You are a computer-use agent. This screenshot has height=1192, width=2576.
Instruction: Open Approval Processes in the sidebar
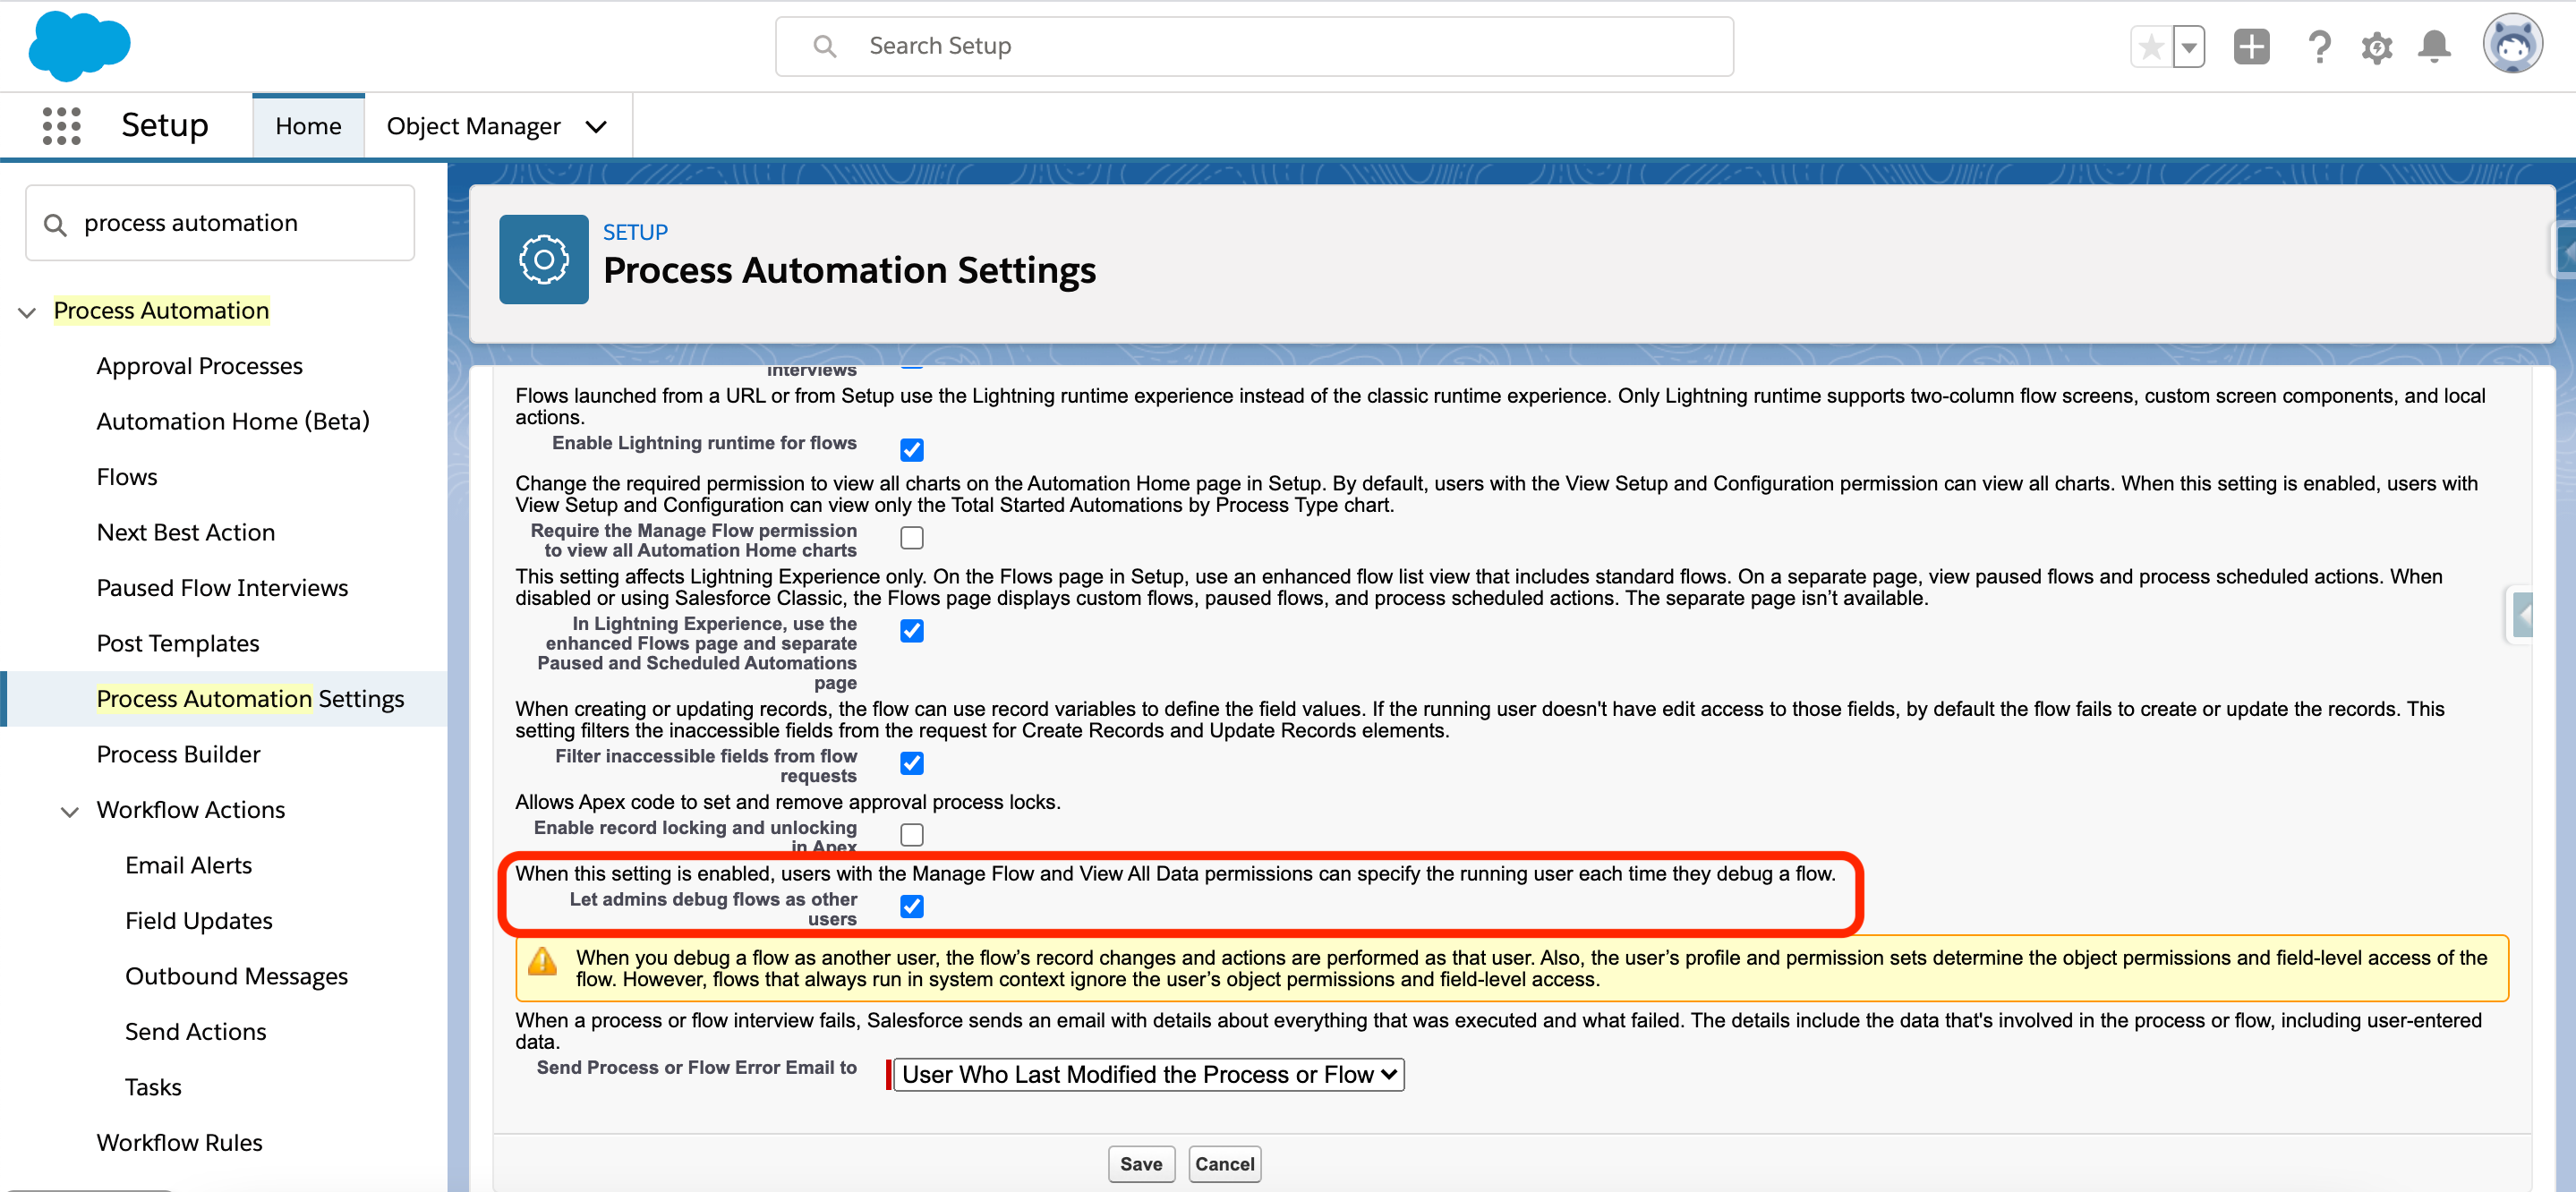(x=199, y=366)
